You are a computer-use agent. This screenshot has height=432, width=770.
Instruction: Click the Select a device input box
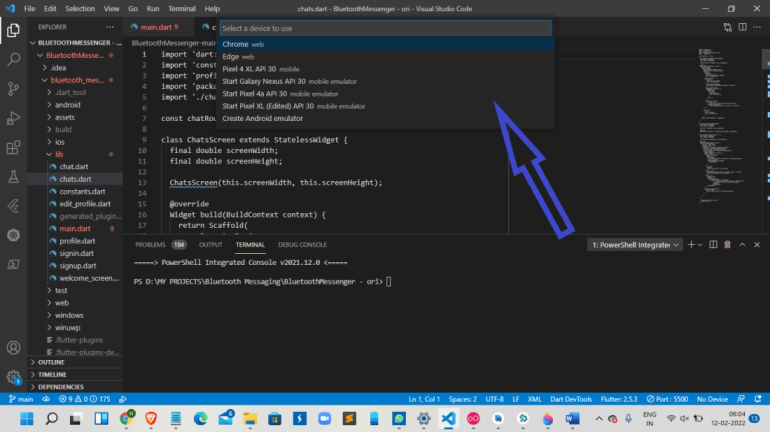pyautogui.click(x=385, y=28)
